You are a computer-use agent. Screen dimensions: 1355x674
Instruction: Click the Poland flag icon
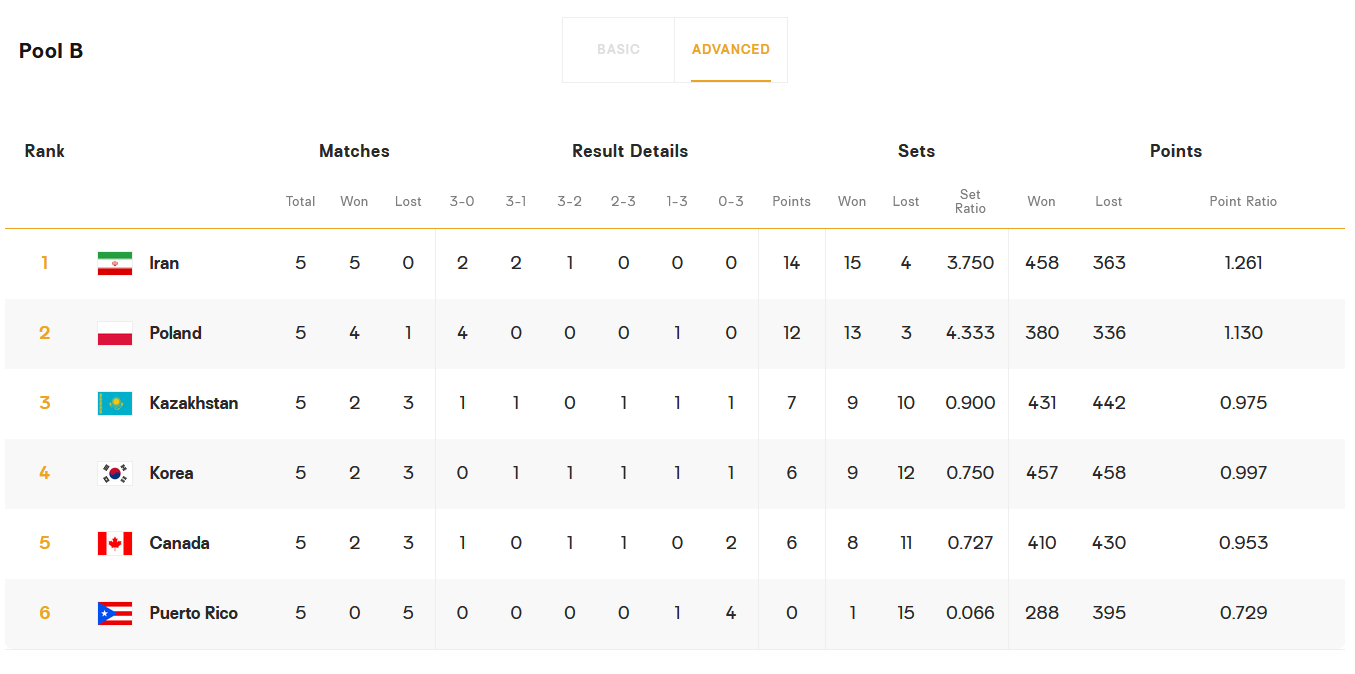(115, 333)
